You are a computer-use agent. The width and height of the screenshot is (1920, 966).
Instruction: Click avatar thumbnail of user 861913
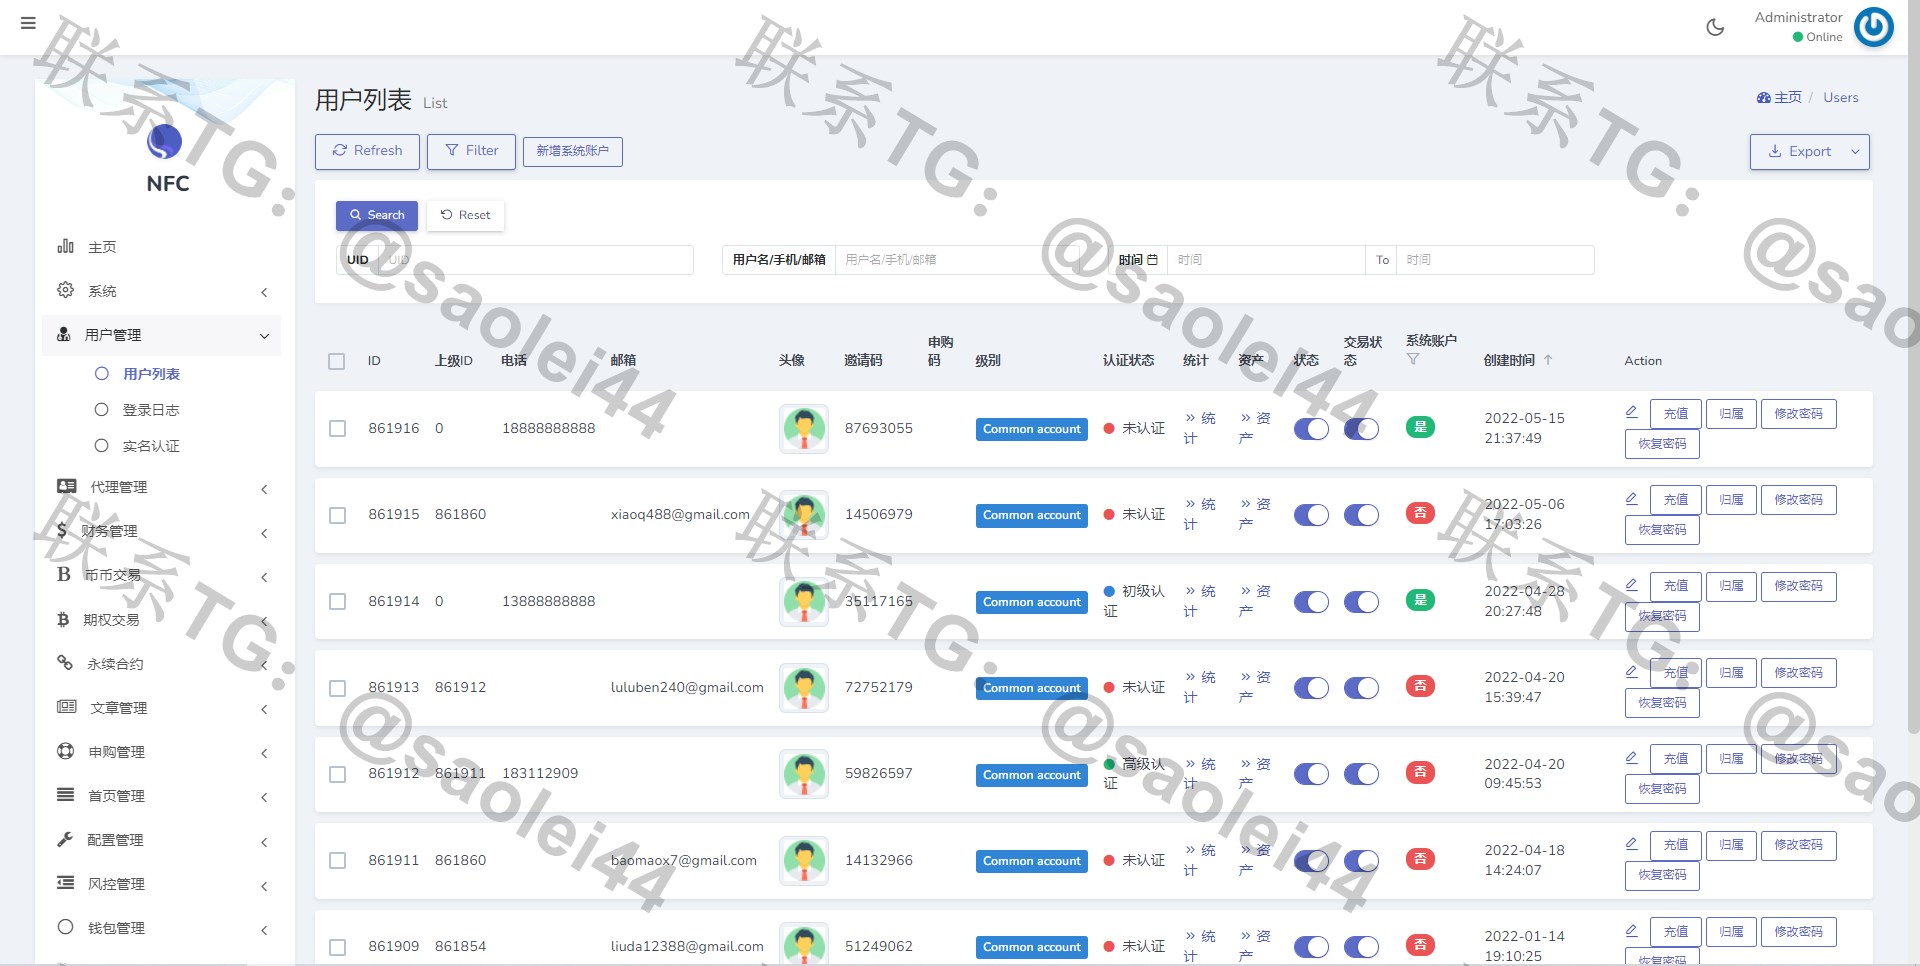click(x=804, y=688)
